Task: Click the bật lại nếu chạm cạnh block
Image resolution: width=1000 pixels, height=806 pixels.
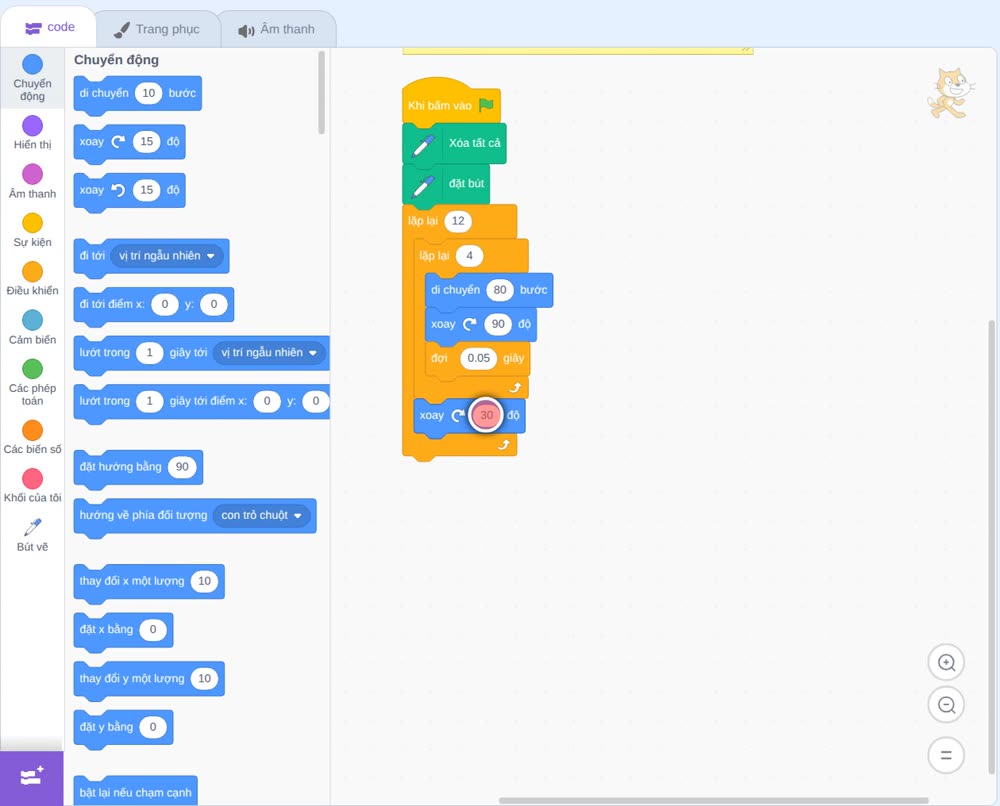Action: click(135, 792)
